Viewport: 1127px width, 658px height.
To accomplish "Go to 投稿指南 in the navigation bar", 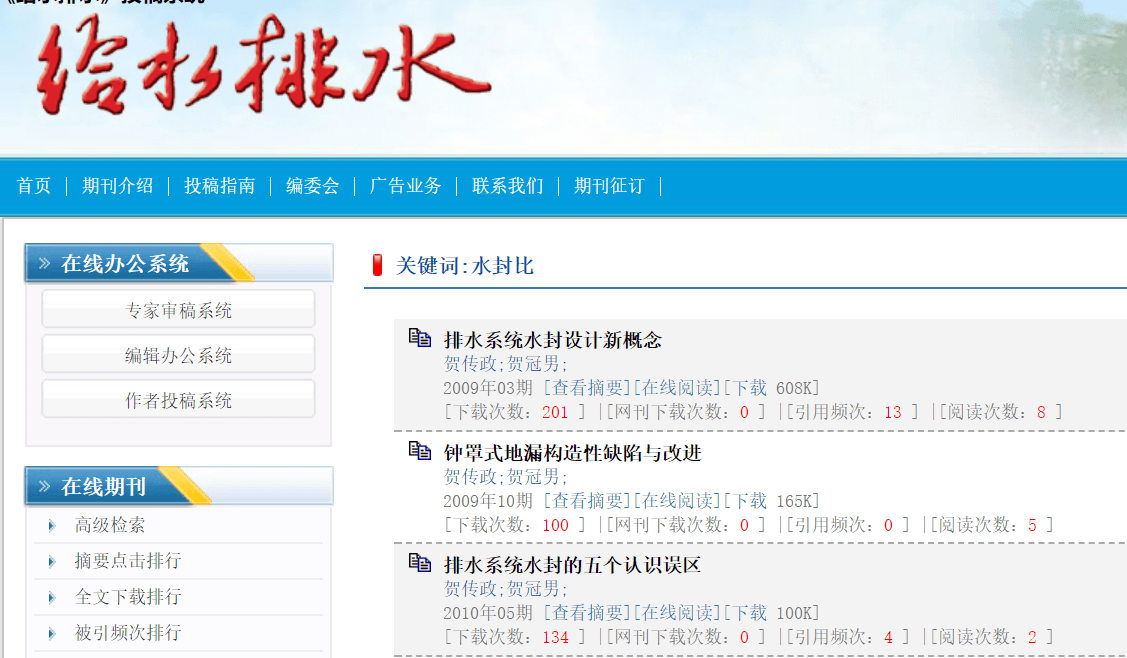I will 219,186.
